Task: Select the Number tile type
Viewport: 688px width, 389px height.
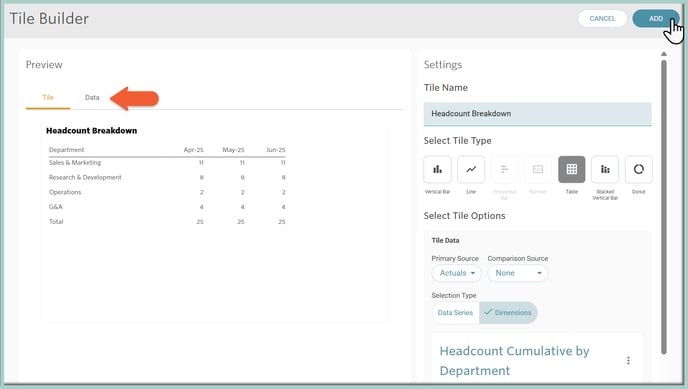Action: 538,169
